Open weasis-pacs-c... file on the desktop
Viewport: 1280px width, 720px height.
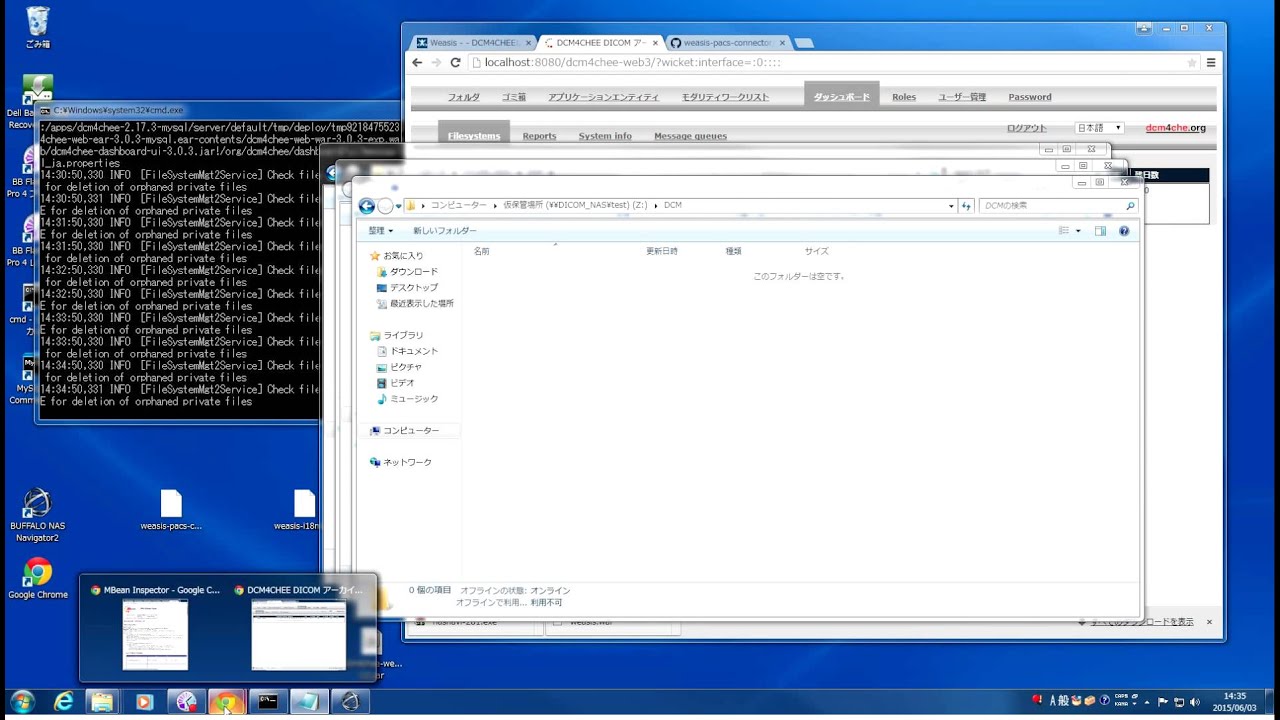[171, 510]
